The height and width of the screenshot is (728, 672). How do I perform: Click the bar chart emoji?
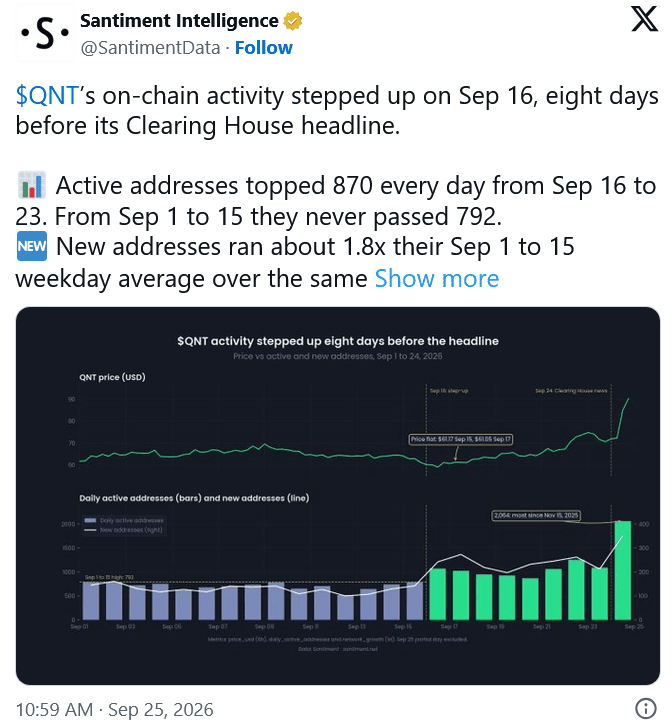coord(32,185)
